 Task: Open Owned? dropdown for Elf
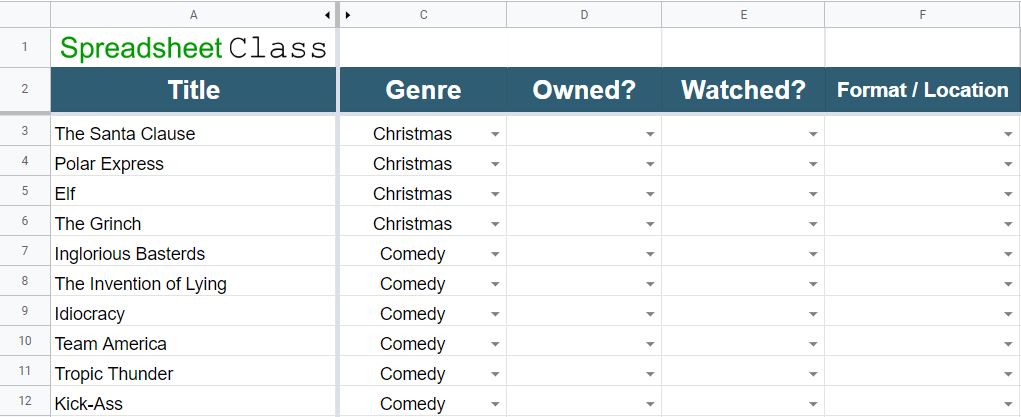point(650,194)
